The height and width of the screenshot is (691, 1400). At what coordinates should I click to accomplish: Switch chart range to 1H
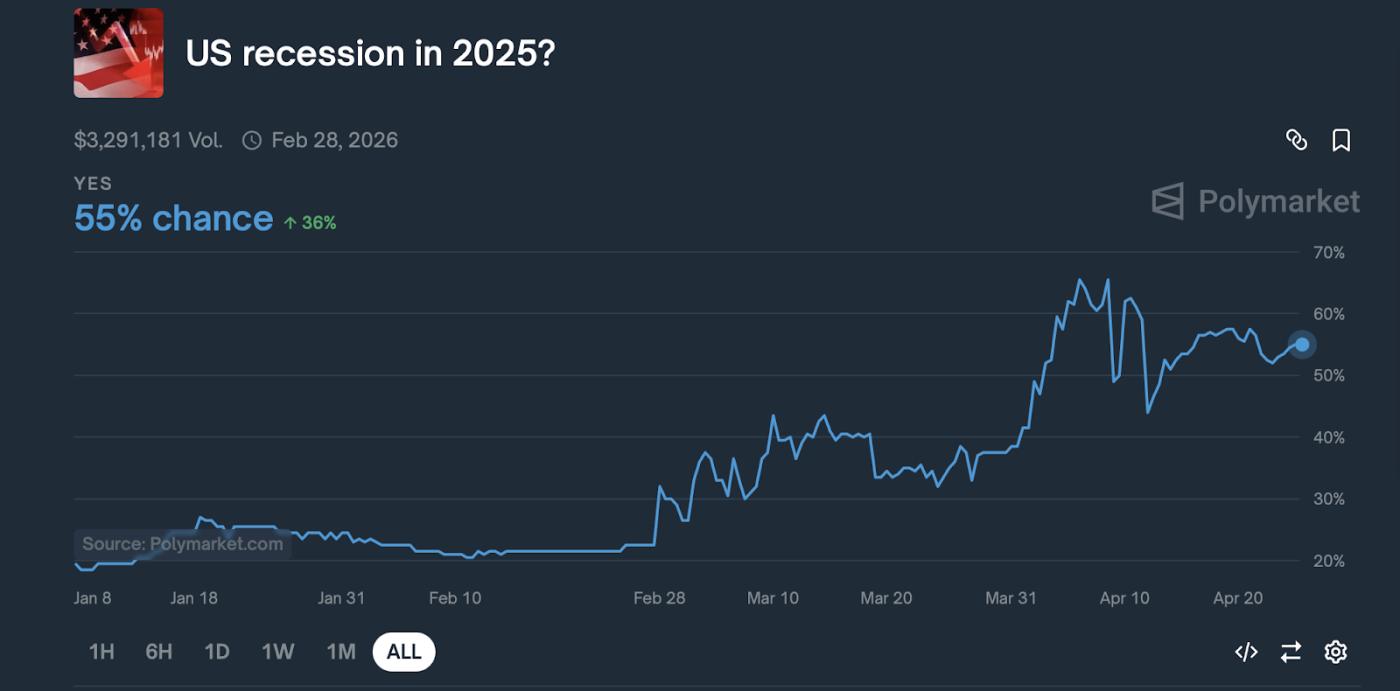[x=101, y=652]
